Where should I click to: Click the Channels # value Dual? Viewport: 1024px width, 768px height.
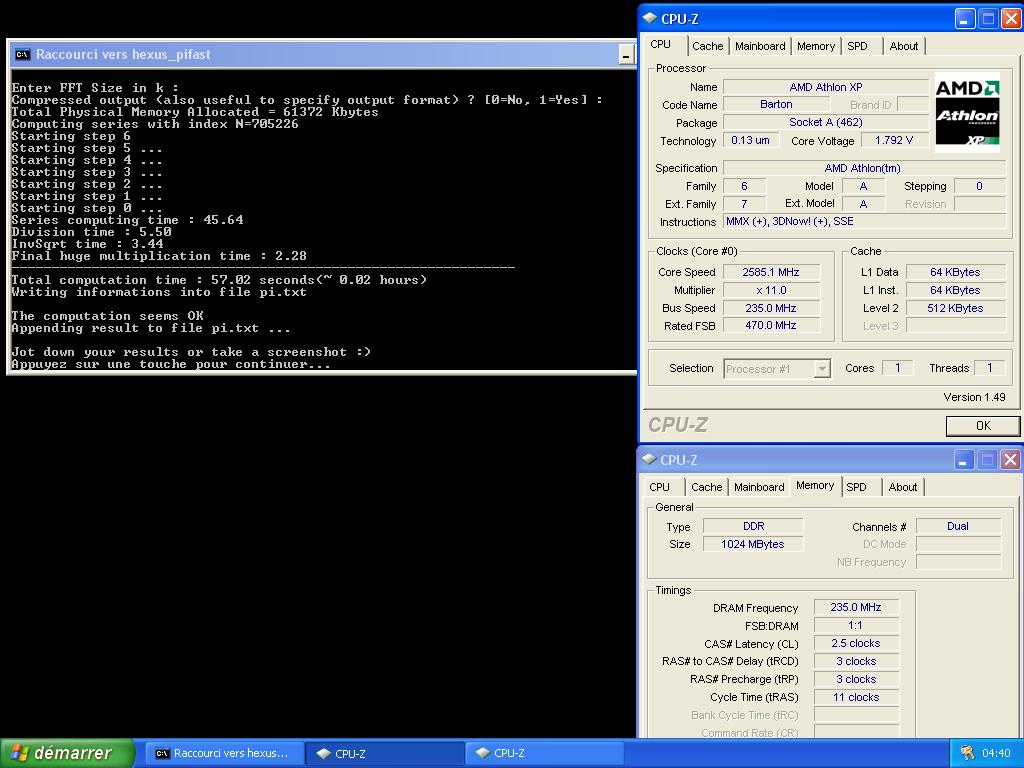[958, 526]
